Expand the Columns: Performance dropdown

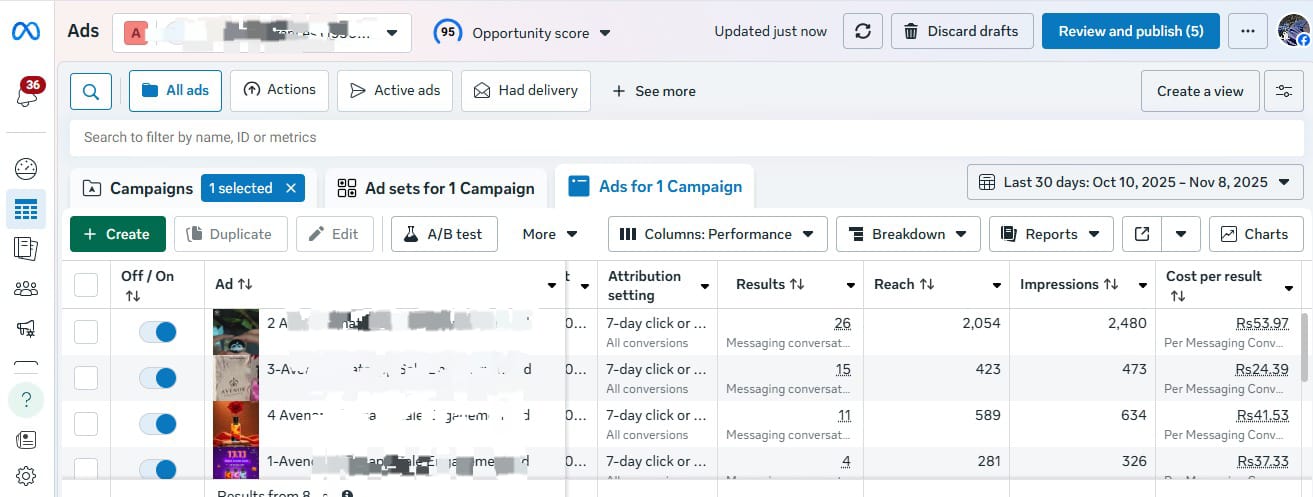[x=717, y=234]
